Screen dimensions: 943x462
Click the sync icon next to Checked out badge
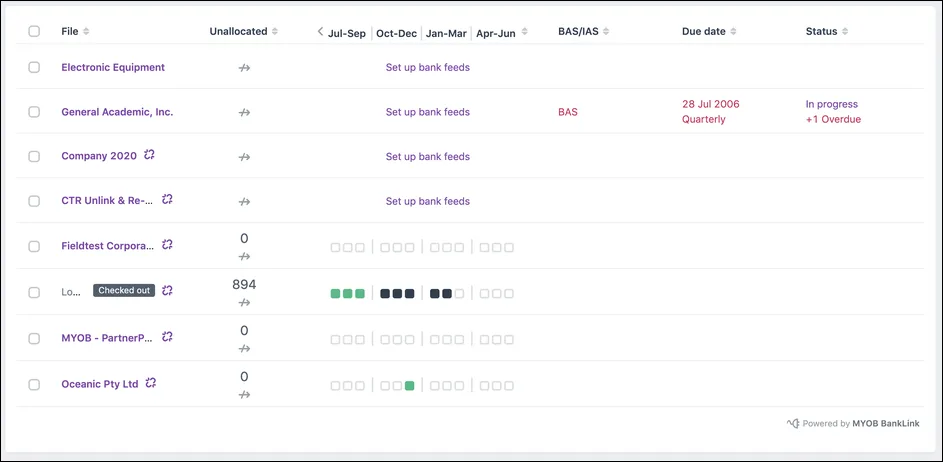point(167,291)
